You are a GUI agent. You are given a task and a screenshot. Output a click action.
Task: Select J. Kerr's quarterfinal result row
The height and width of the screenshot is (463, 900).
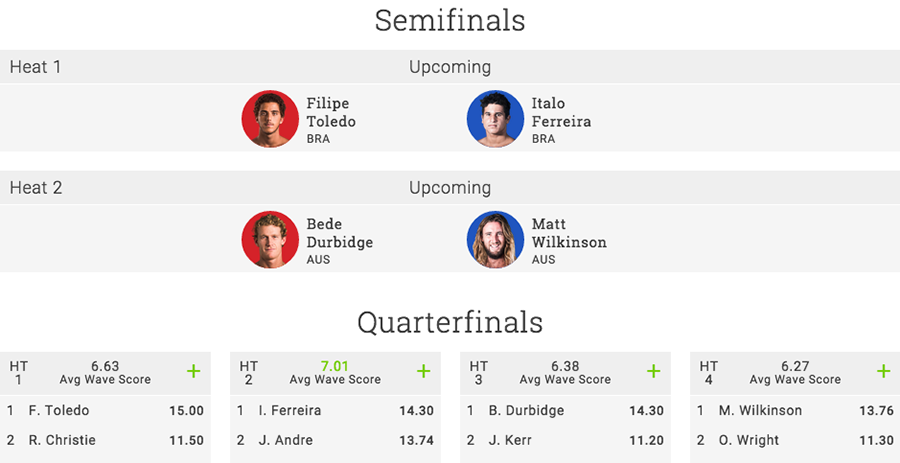point(565,440)
